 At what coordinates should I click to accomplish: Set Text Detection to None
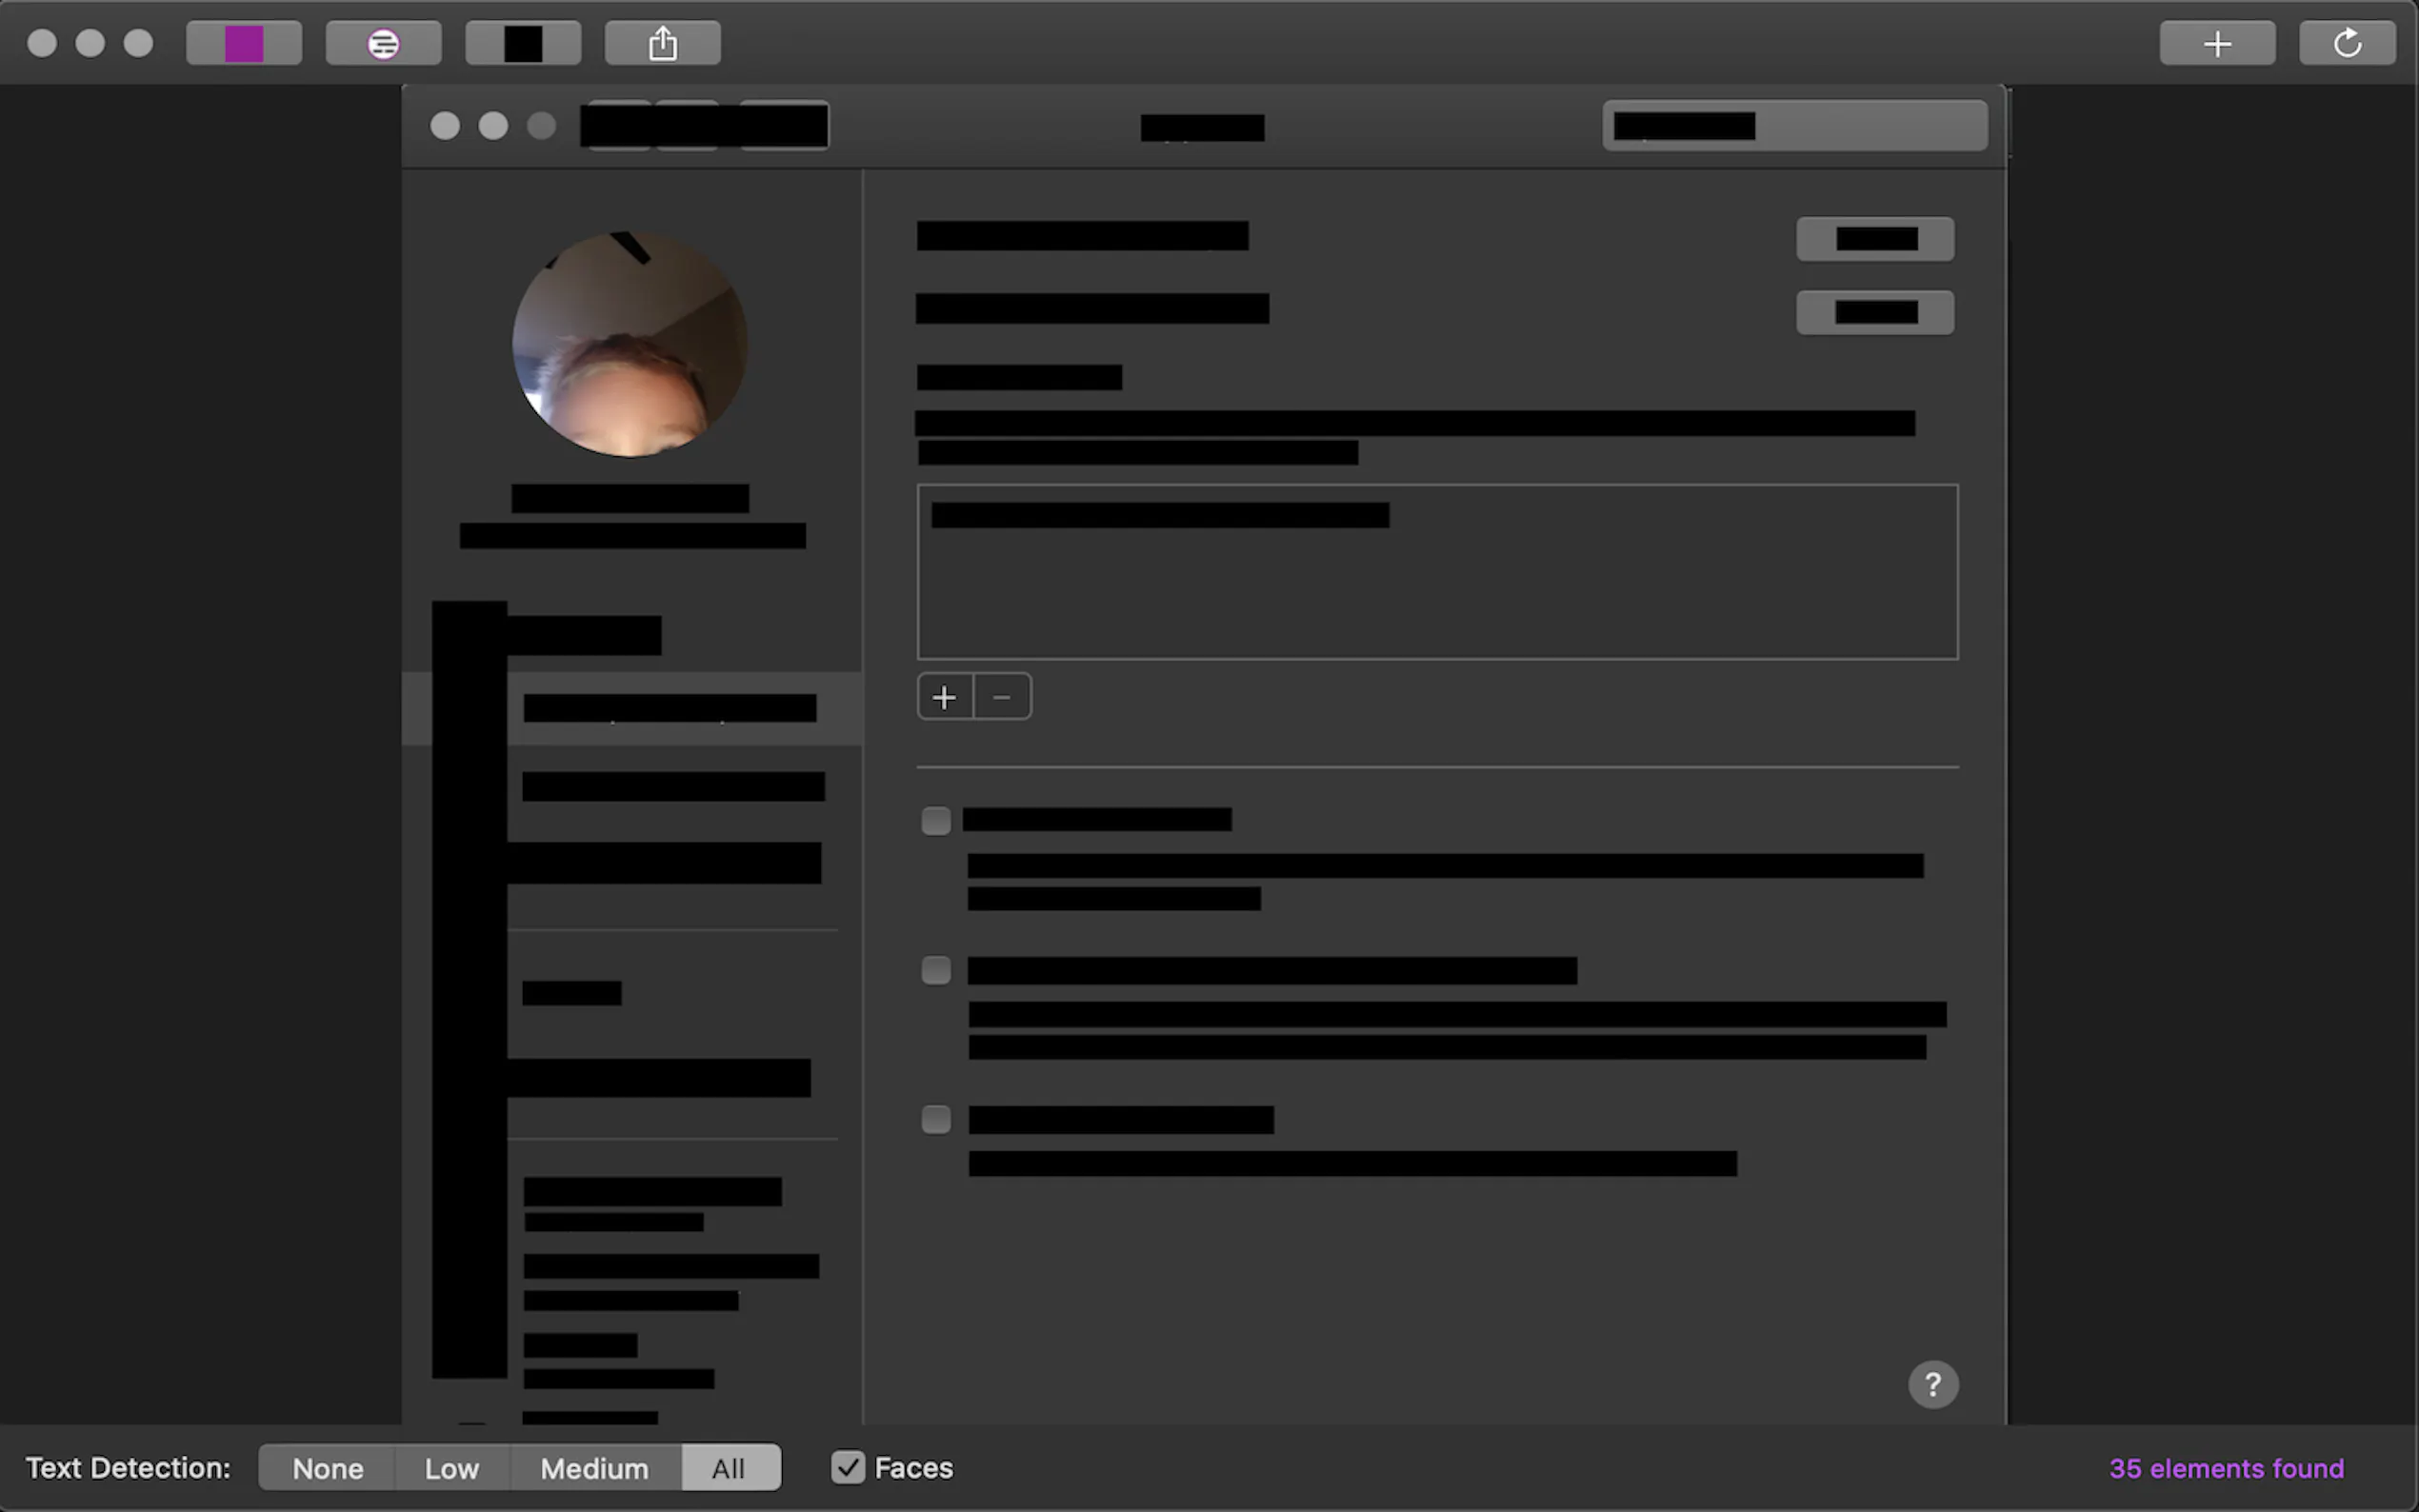pyautogui.click(x=327, y=1468)
